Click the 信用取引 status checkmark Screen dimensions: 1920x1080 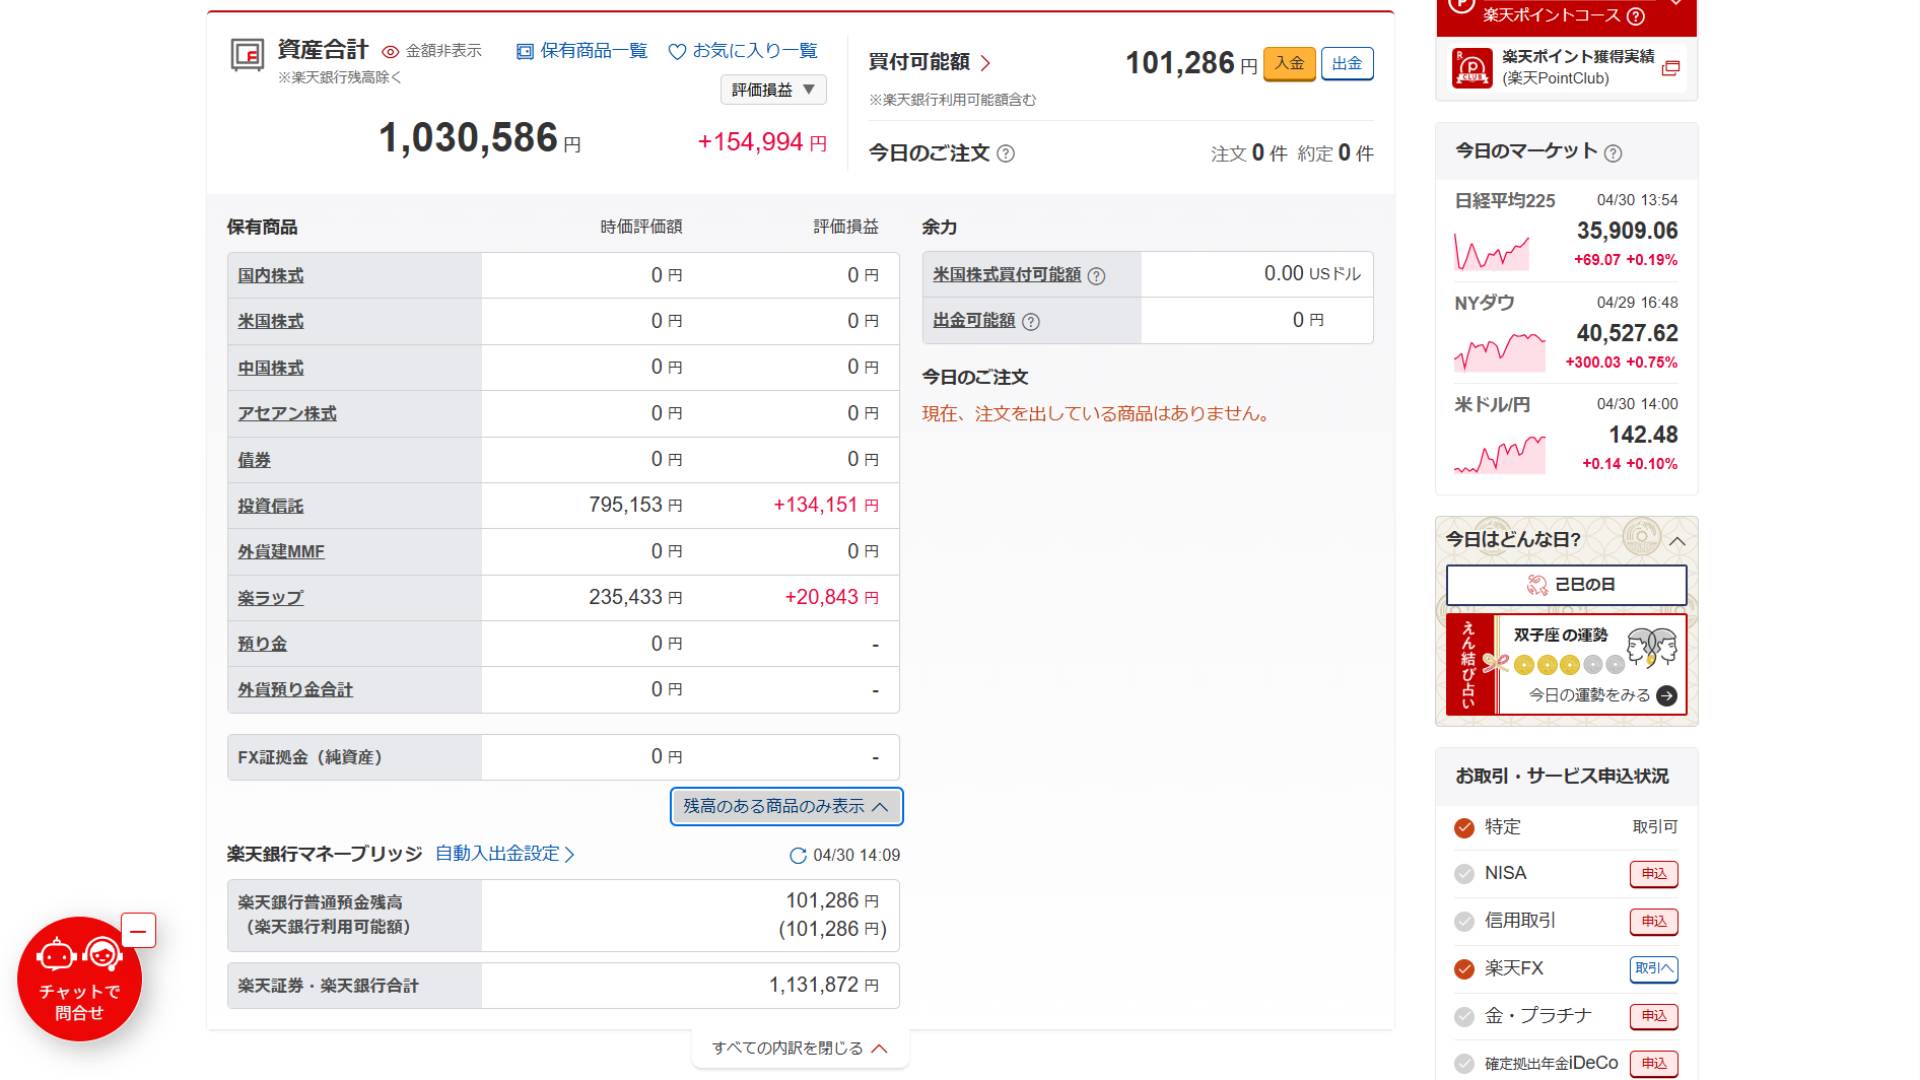click(1464, 921)
